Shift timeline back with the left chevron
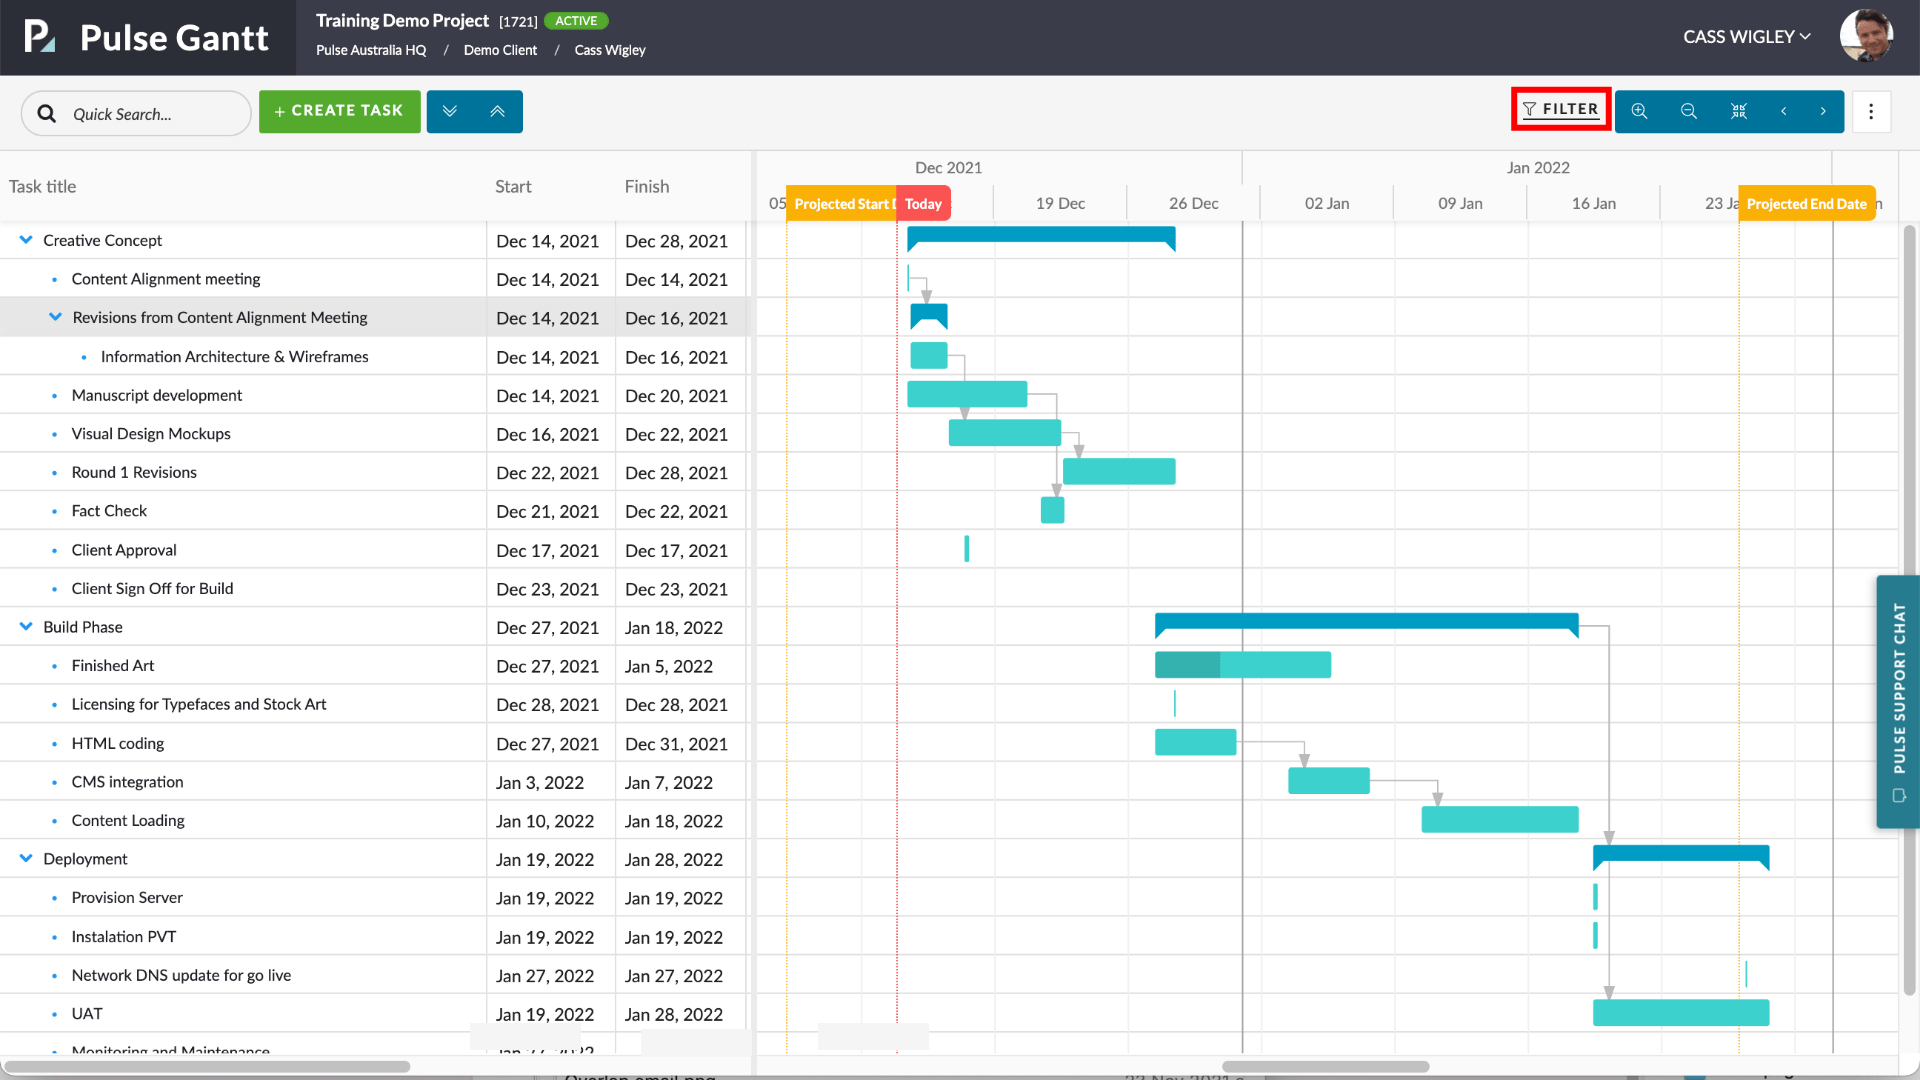Image resolution: width=1920 pixels, height=1080 pixels. coord(1784,111)
